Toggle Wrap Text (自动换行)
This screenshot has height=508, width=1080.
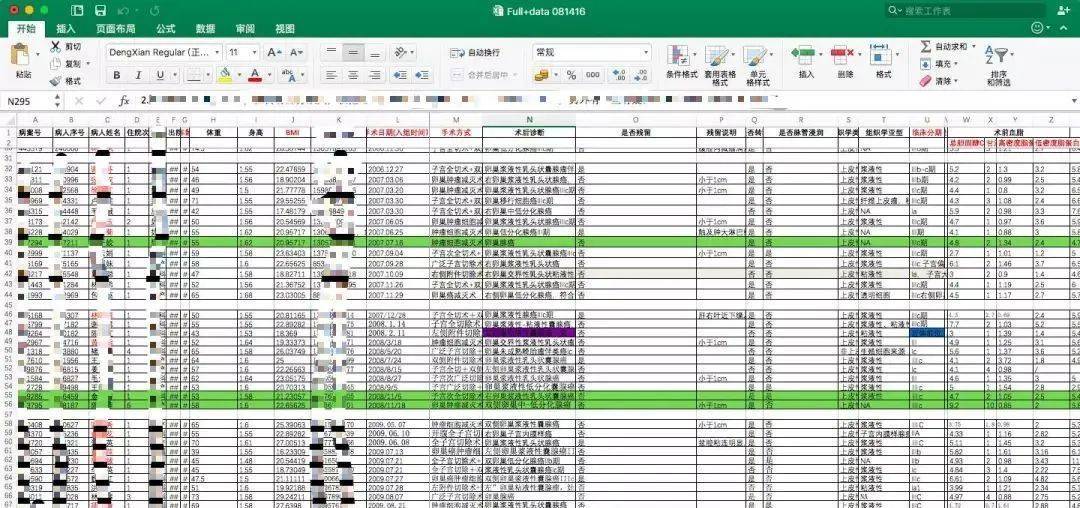(x=477, y=52)
